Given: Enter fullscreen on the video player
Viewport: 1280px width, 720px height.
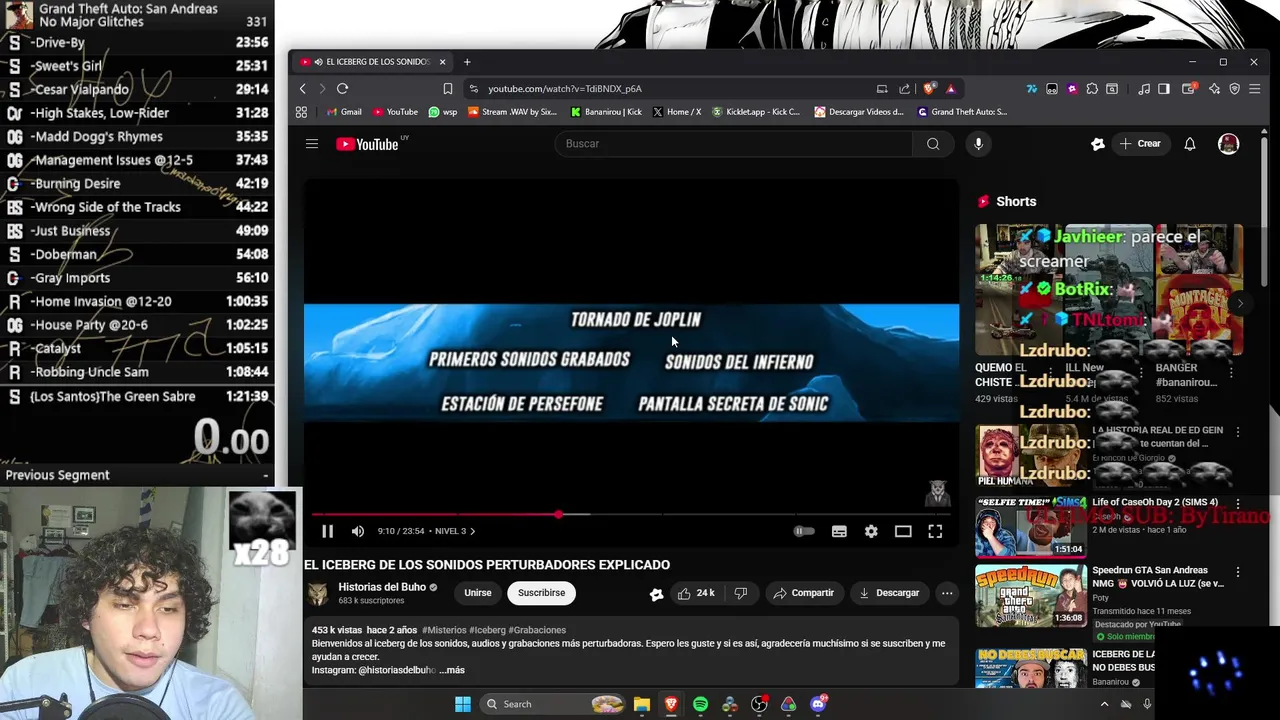Looking at the screenshot, I should point(935,531).
